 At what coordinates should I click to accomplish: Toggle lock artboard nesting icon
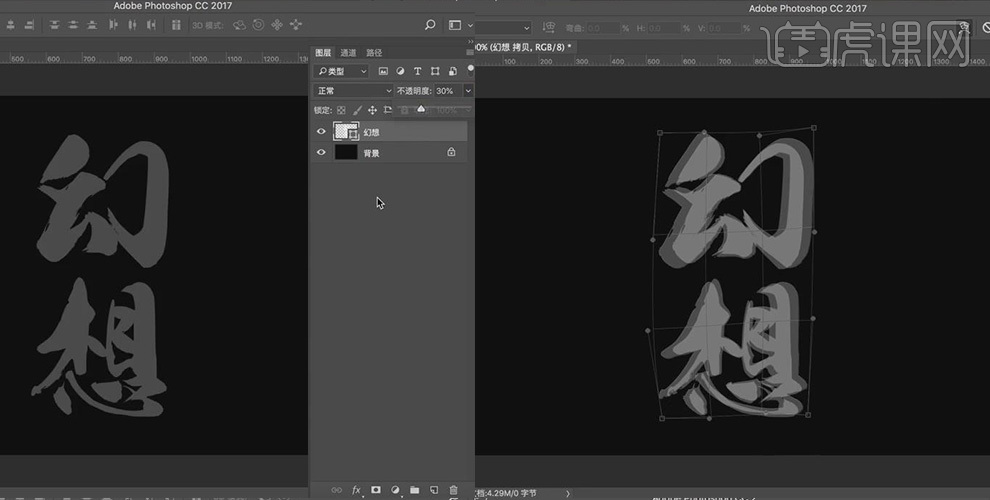(x=388, y=110)
